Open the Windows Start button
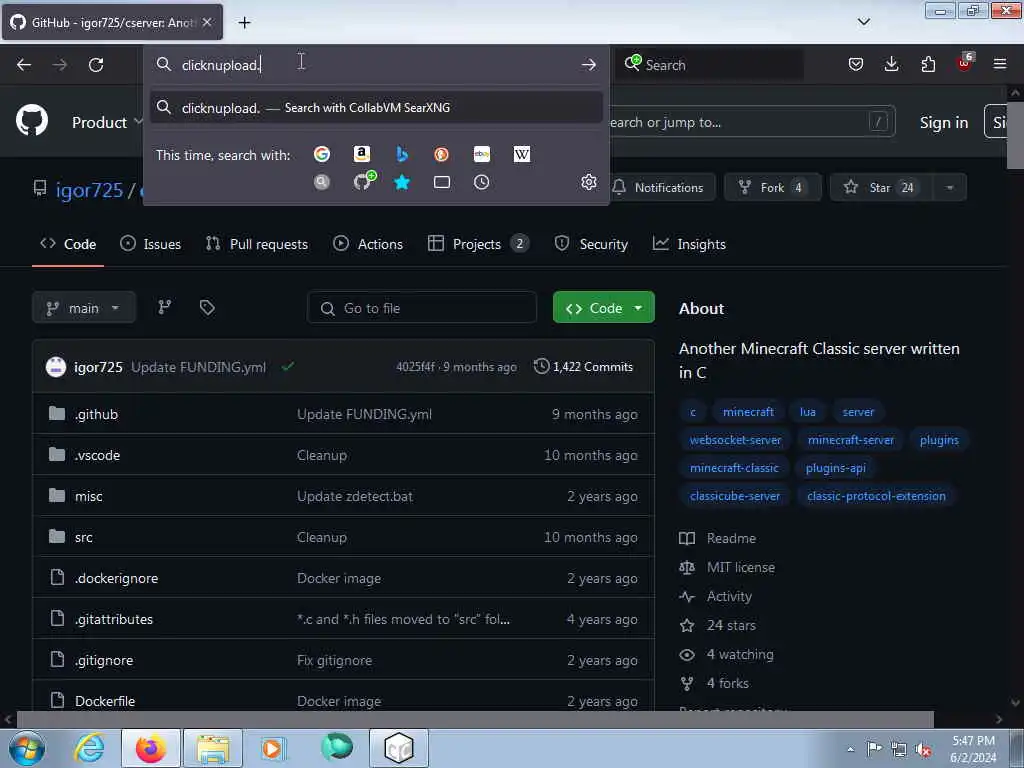This screenshot has width=1024, height=768. pyautogui.click(x=26, y=748)
